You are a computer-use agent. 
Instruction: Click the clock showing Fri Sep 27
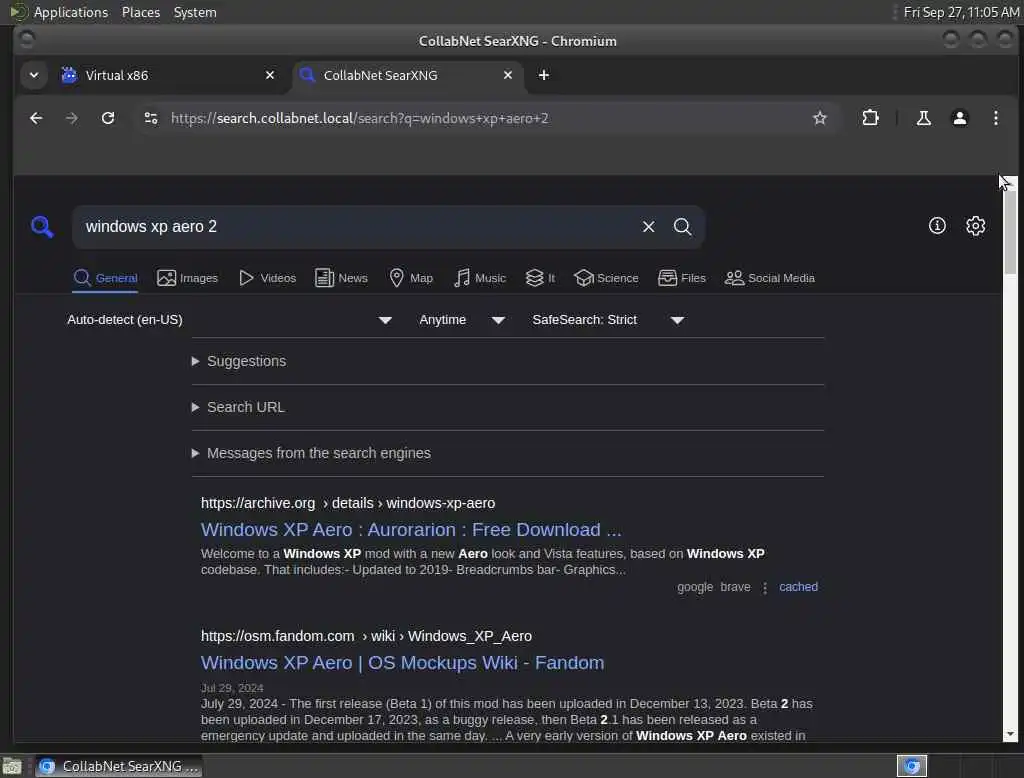tap(961, 12)
